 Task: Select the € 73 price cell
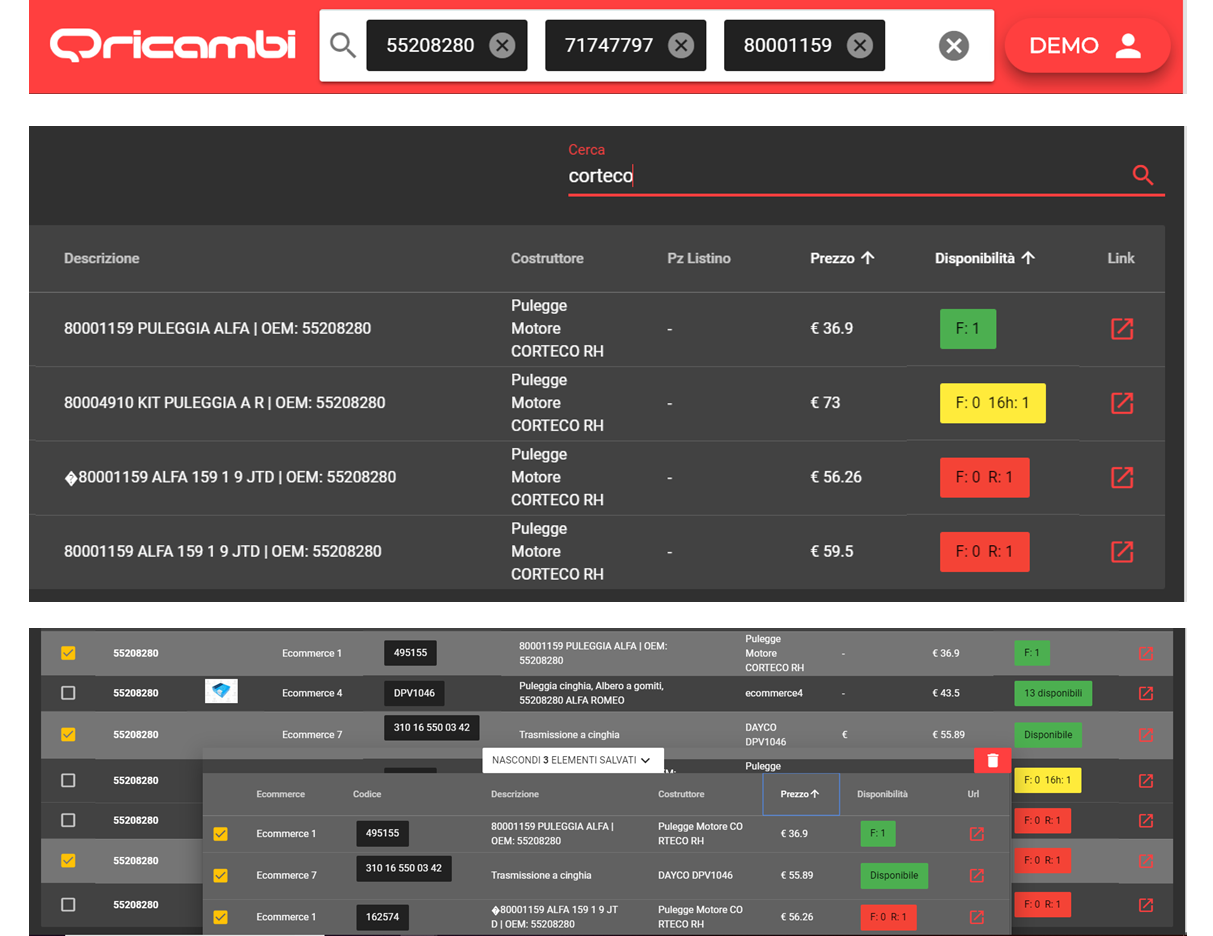point(825,403)
